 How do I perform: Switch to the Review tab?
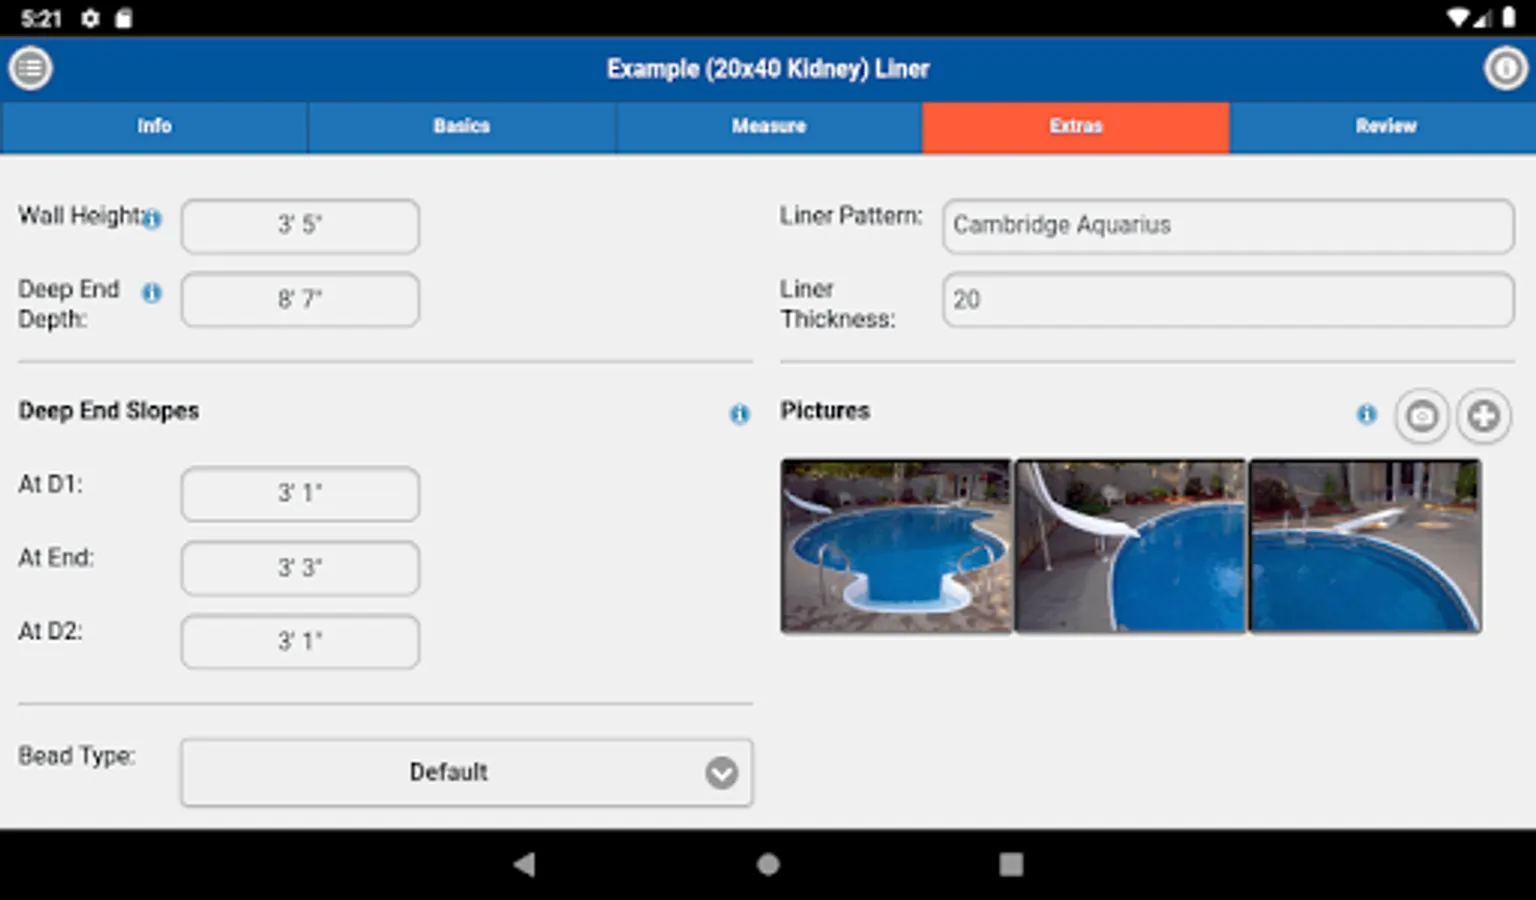click(x=1384, y=127)
